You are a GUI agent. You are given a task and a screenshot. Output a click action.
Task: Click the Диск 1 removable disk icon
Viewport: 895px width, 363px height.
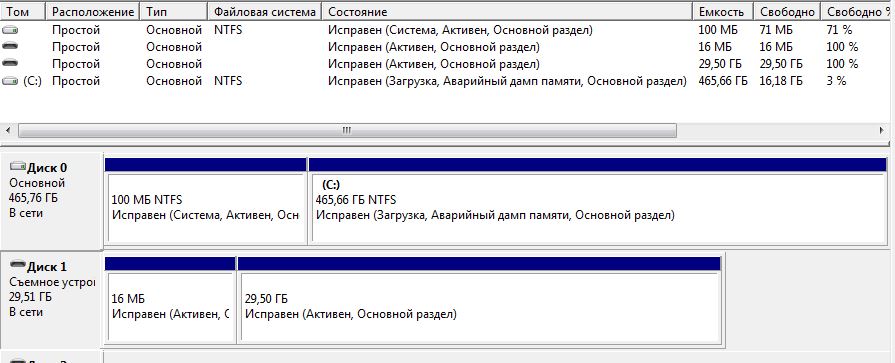pos(18,266)
